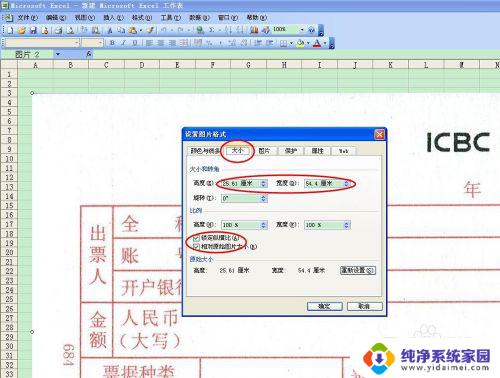Click the Paste clipboard icon

coord(133,30)
